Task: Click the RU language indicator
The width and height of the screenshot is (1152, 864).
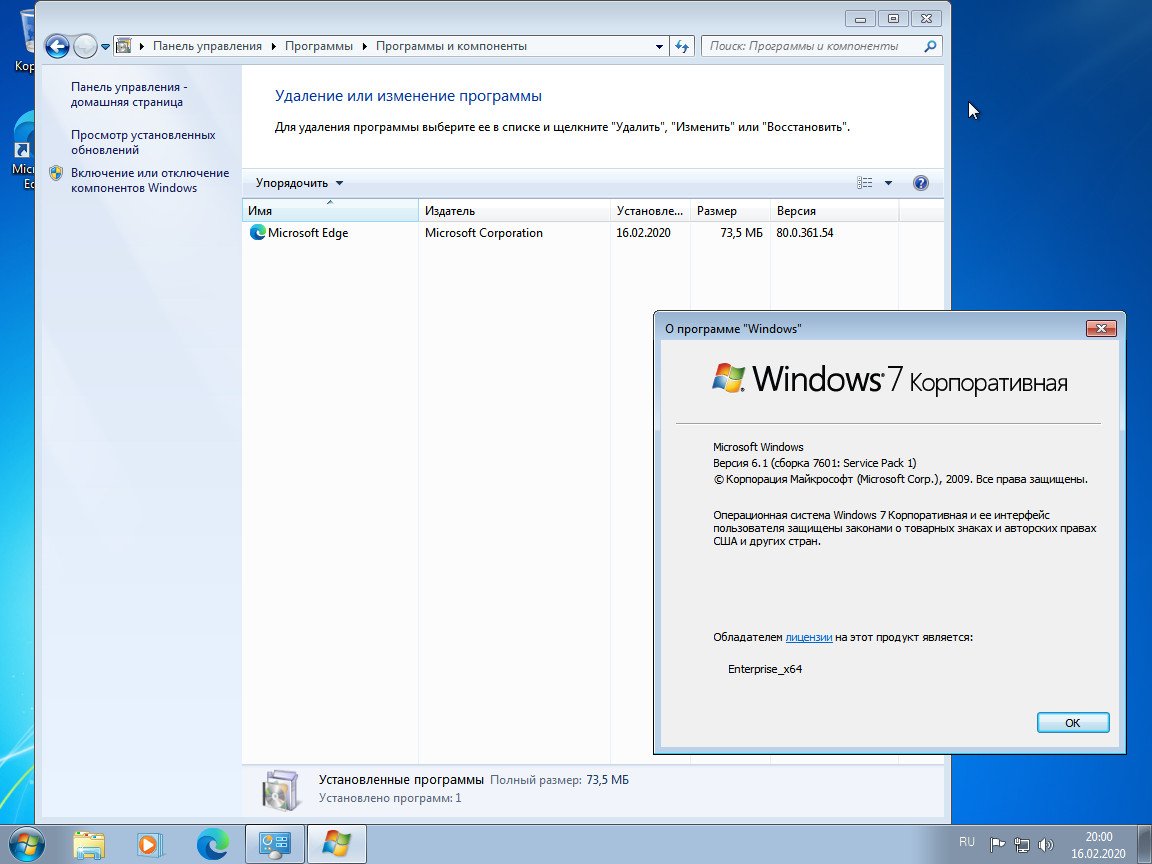Action: pos(967,842)
